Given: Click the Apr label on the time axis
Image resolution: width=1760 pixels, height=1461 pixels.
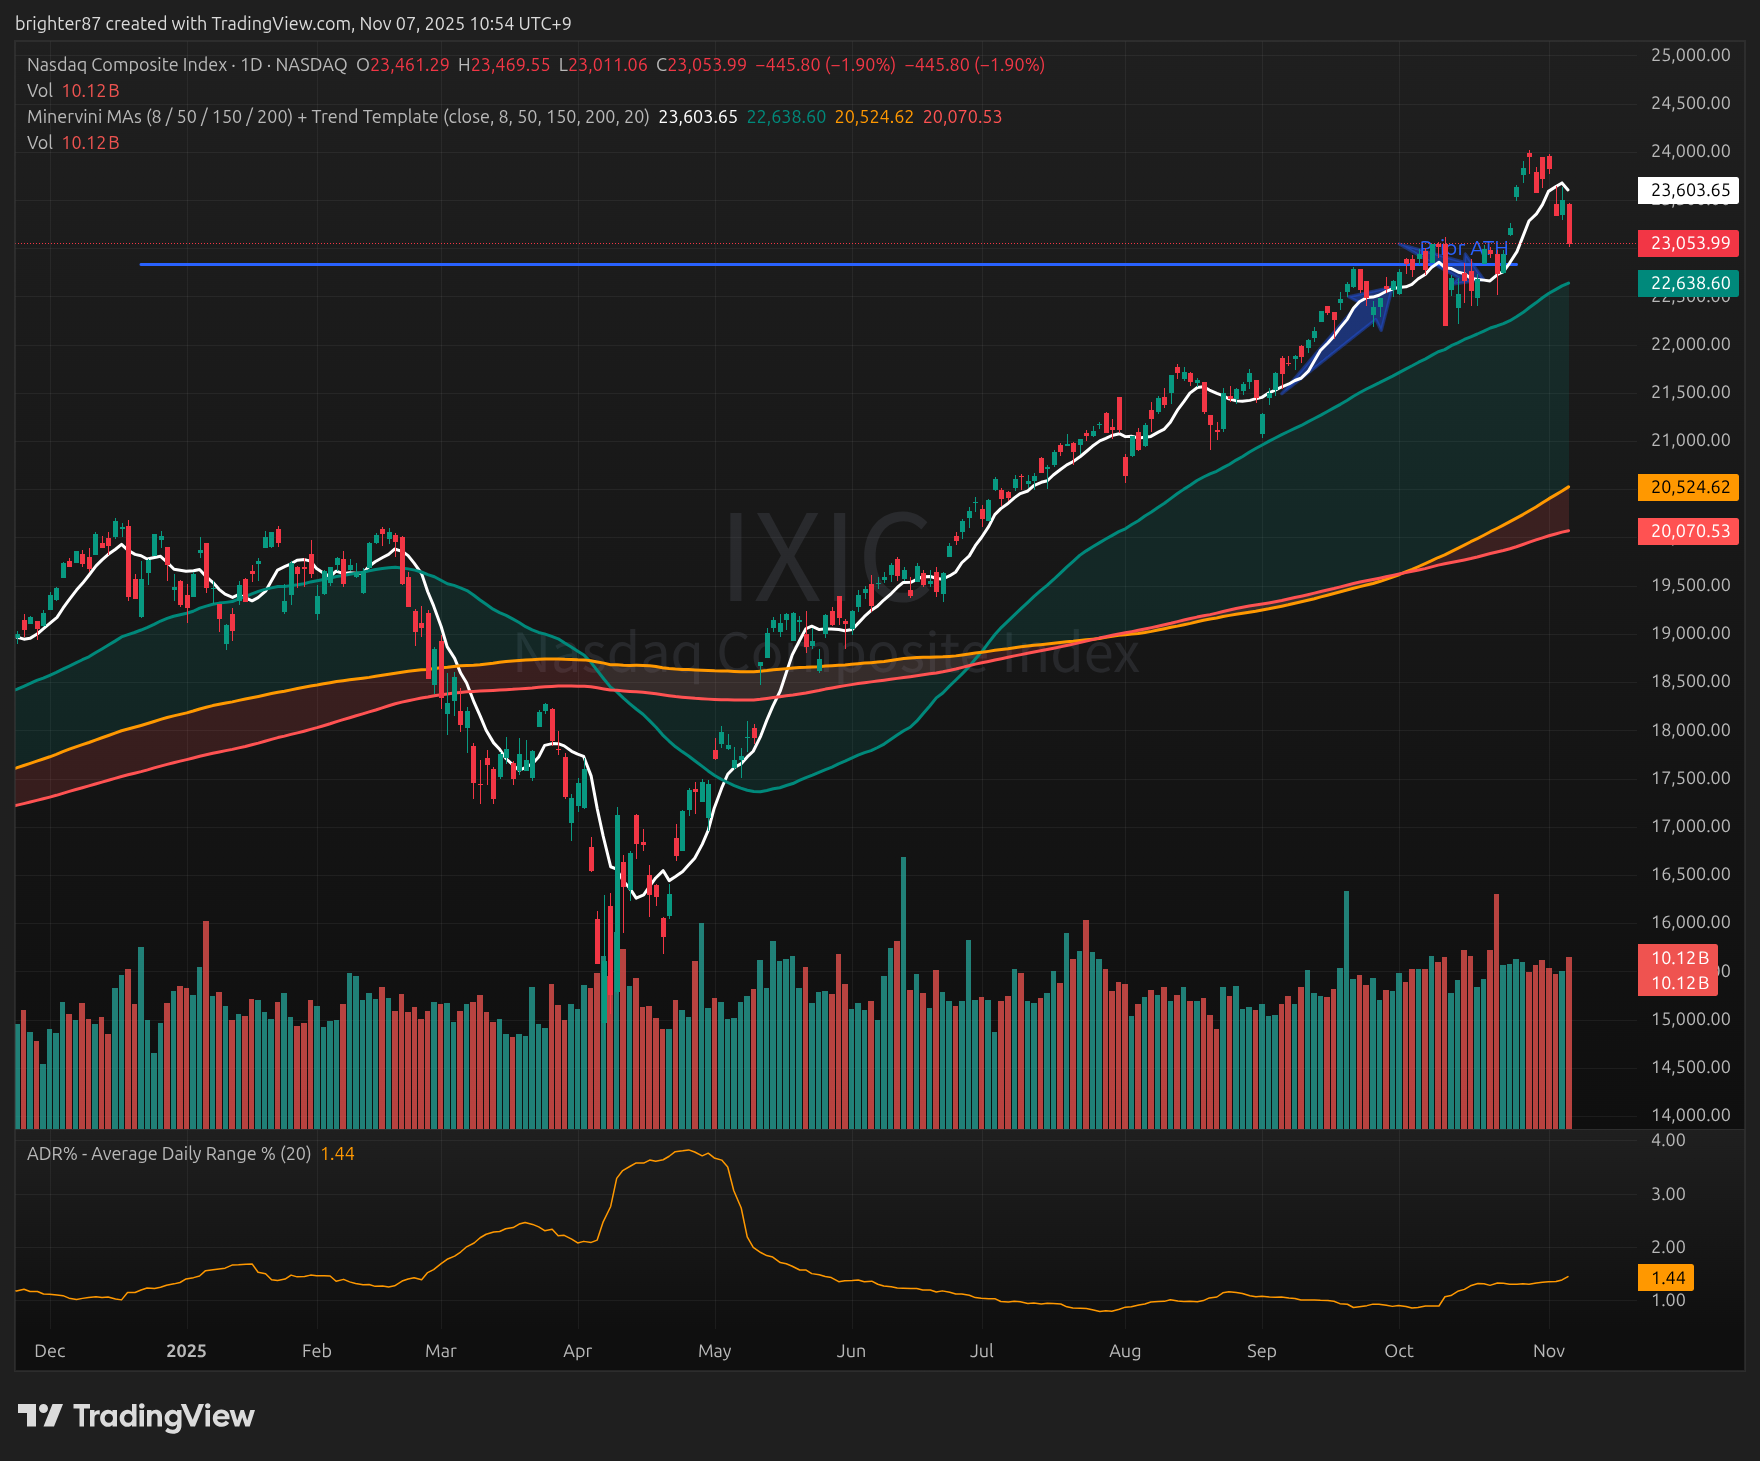Looking at the screenshot, I should (x=577, y=1351).
